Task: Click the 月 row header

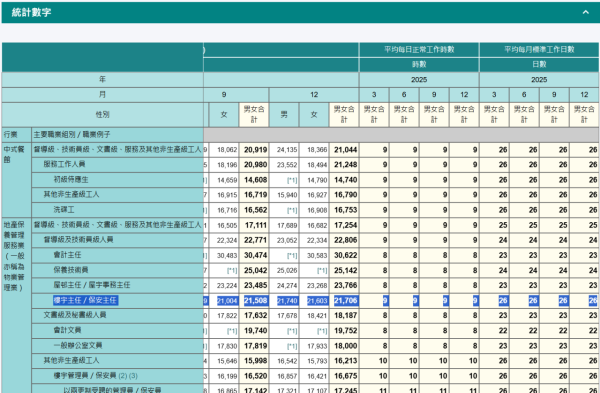Action: [102, 95]
